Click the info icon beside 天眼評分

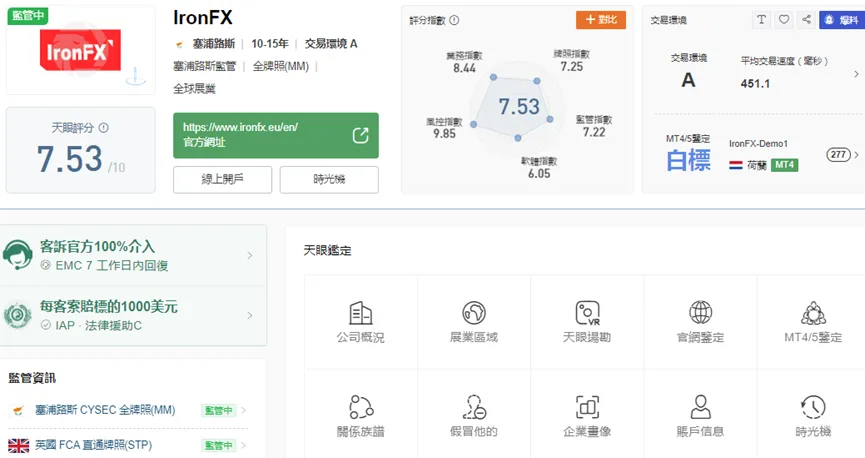coord(103,127)
